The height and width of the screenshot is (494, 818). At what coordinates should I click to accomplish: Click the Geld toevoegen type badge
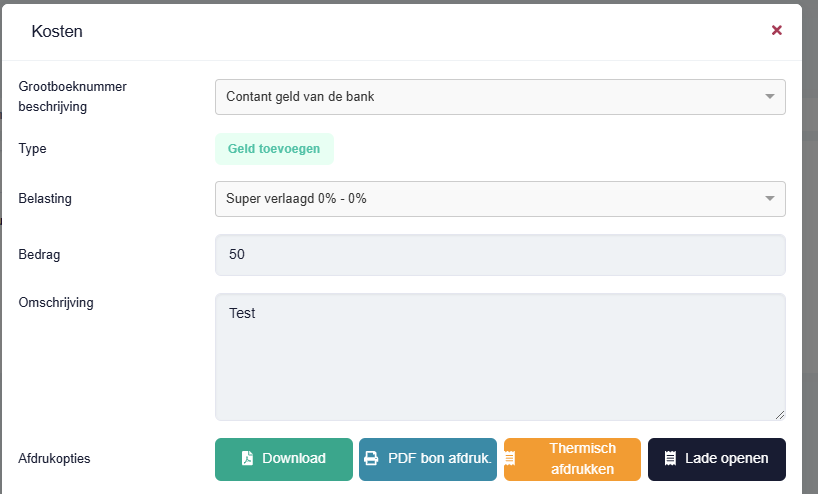click(274, 149)
